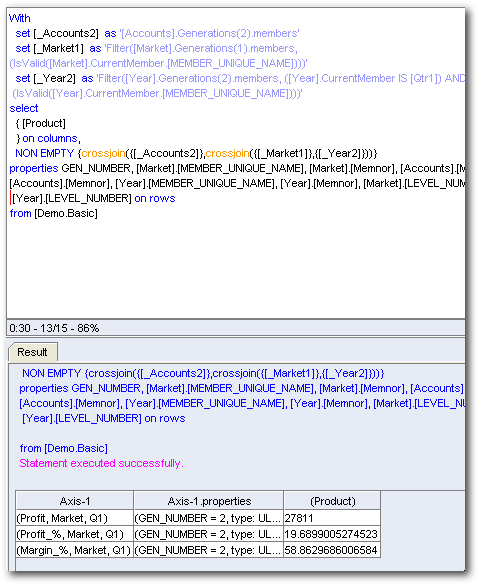Click 'set [_Accounts2]' line in editor
This screenshot has width=479, height=585.
click(157, 33)
